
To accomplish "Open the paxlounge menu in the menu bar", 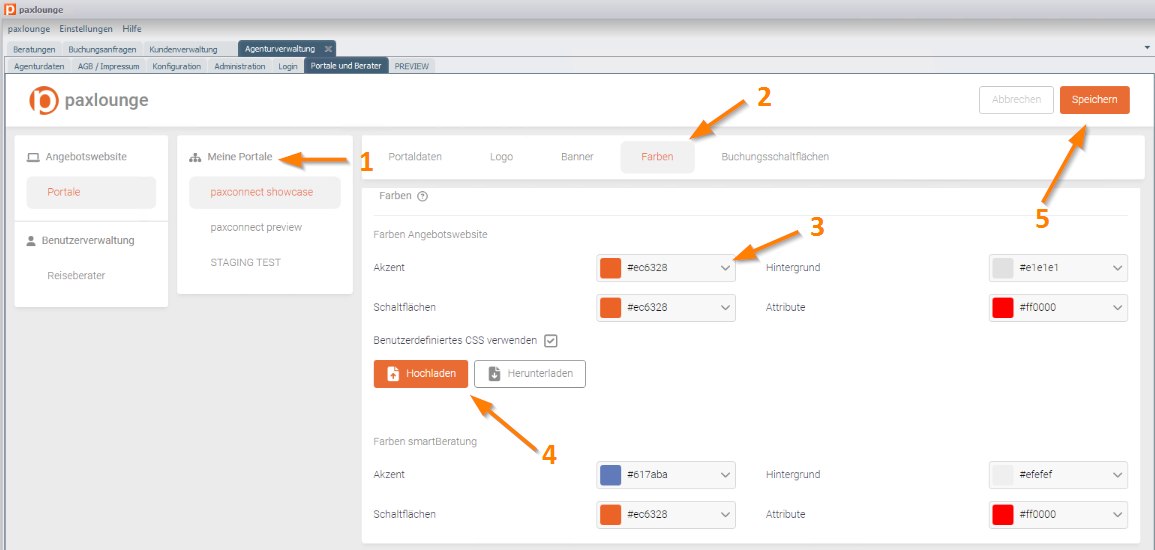I will [29, 29].
